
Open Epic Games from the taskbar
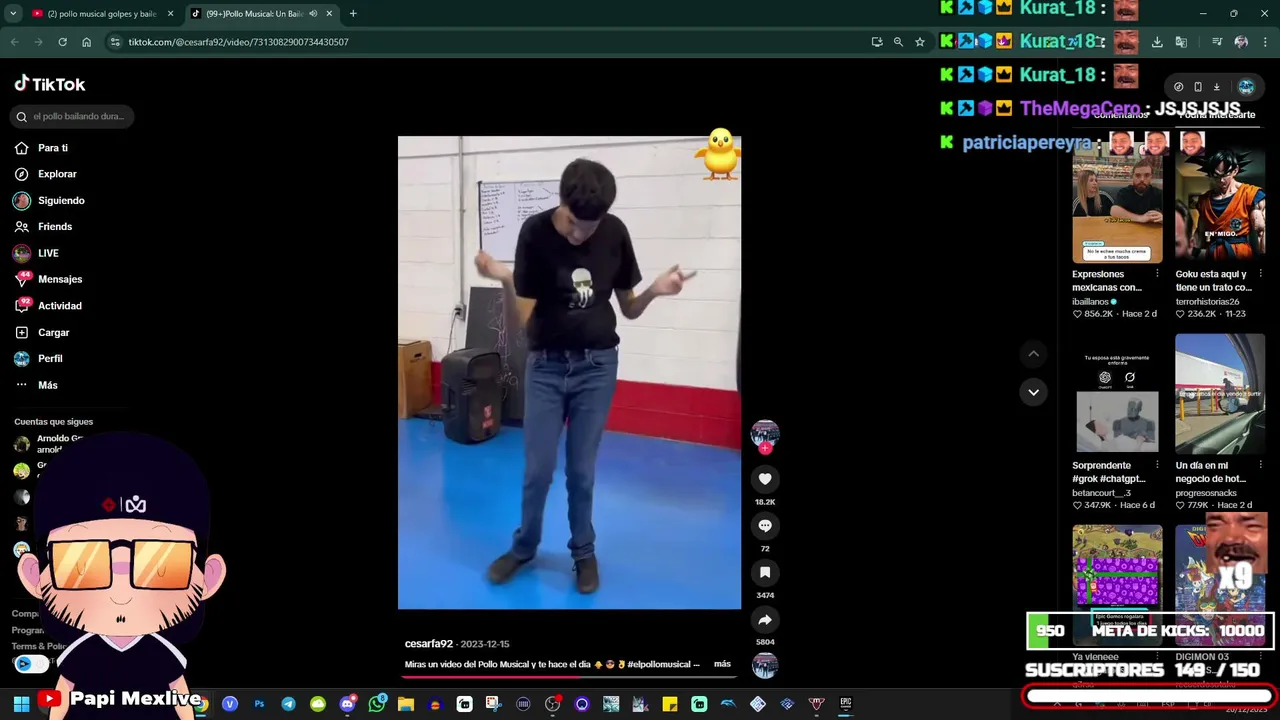[846, 704]
